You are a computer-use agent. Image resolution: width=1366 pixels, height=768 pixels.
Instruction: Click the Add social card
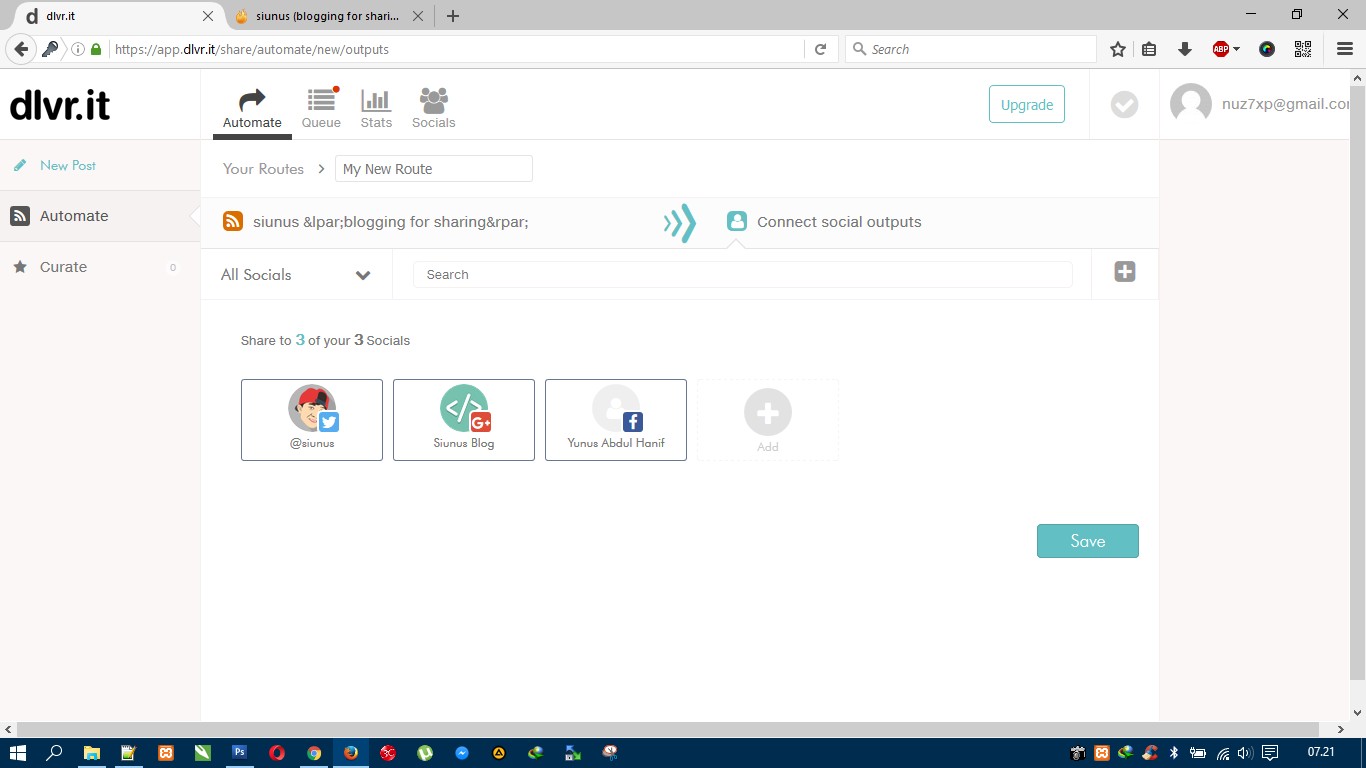tap(768, 420)
